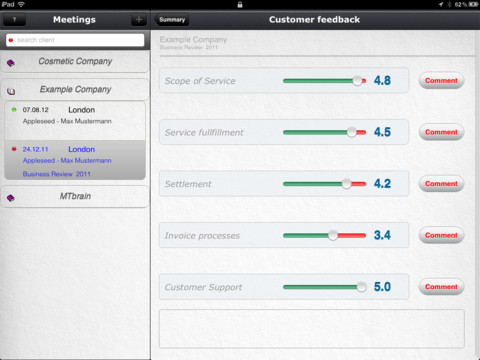Click the Bluetooth status icon
Screen dimensions: 480x360
click(449, 4)
